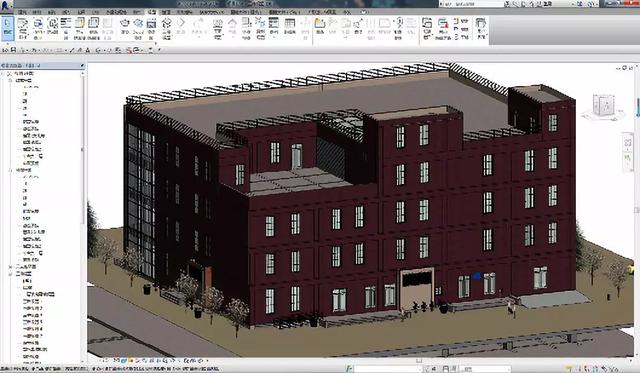This screenshot has height=373, width=640.
Task: Select the Modify arrow tool in ribbon
Action: coord(7,28)
